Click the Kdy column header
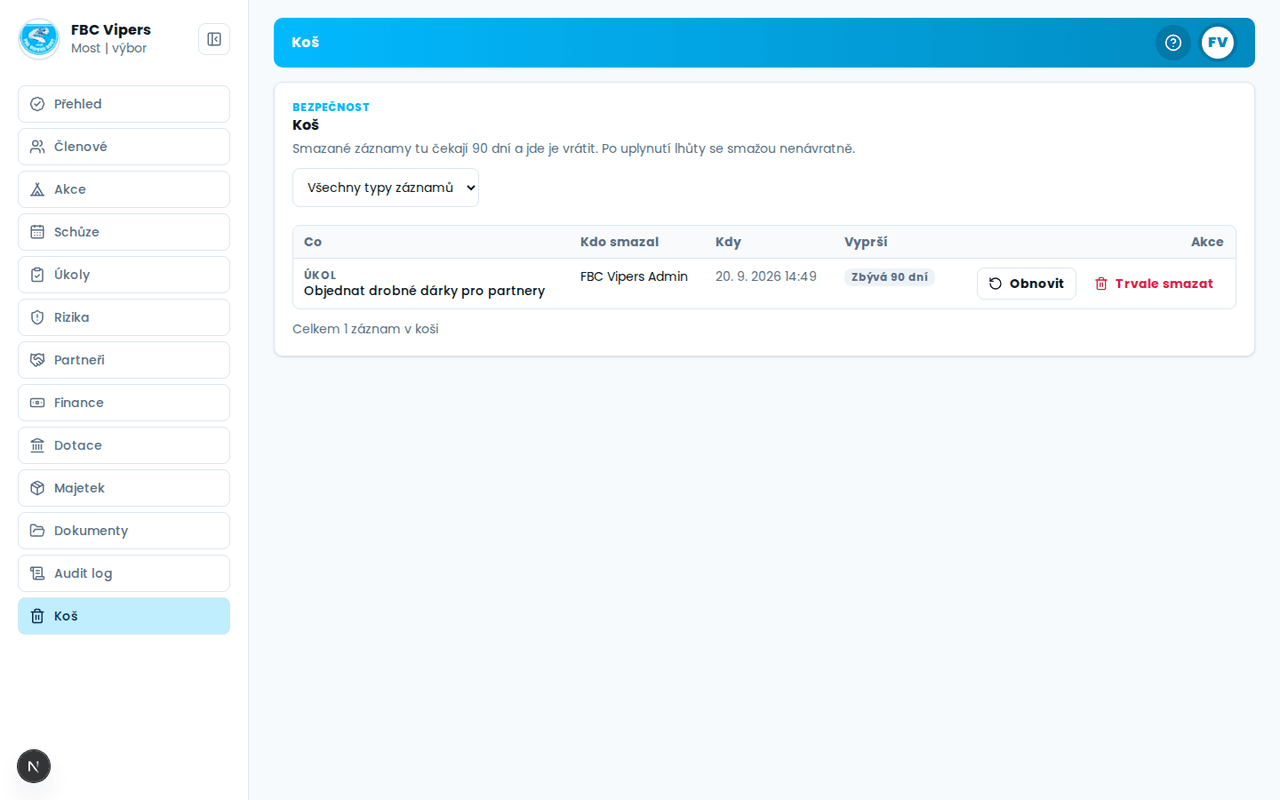1280x800 pixels. click(728, 242)
